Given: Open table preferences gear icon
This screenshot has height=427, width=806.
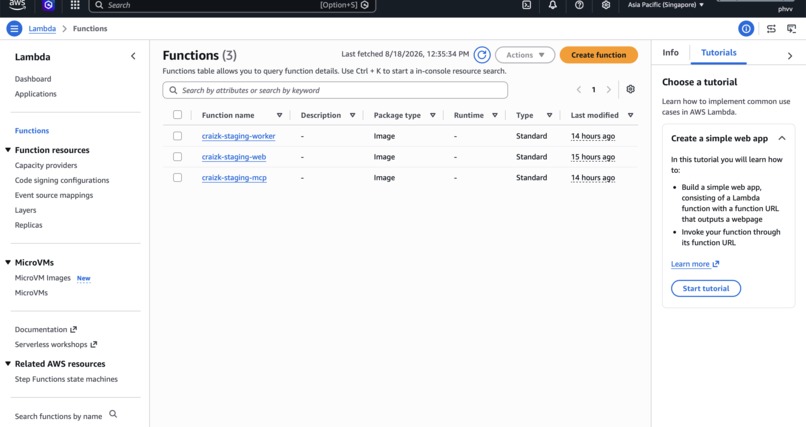Looking at the screenshot, I should point(631,89).
